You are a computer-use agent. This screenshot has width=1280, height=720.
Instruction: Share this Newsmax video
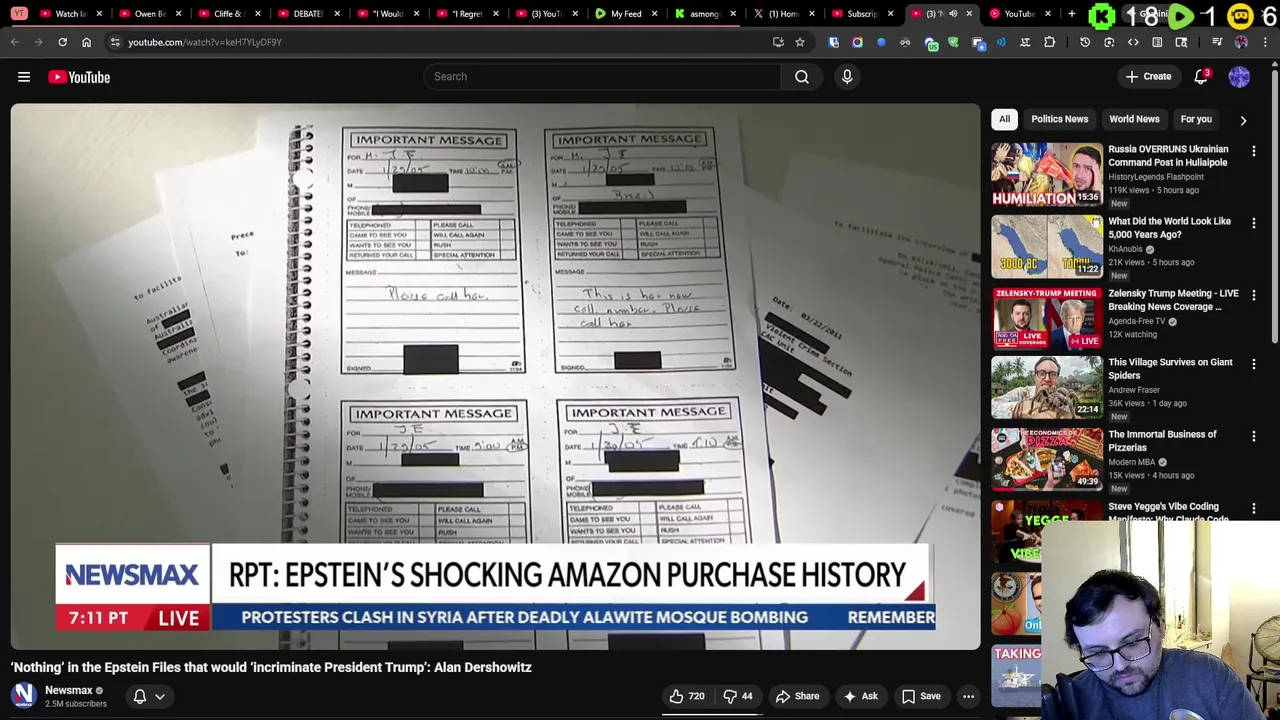797,696
